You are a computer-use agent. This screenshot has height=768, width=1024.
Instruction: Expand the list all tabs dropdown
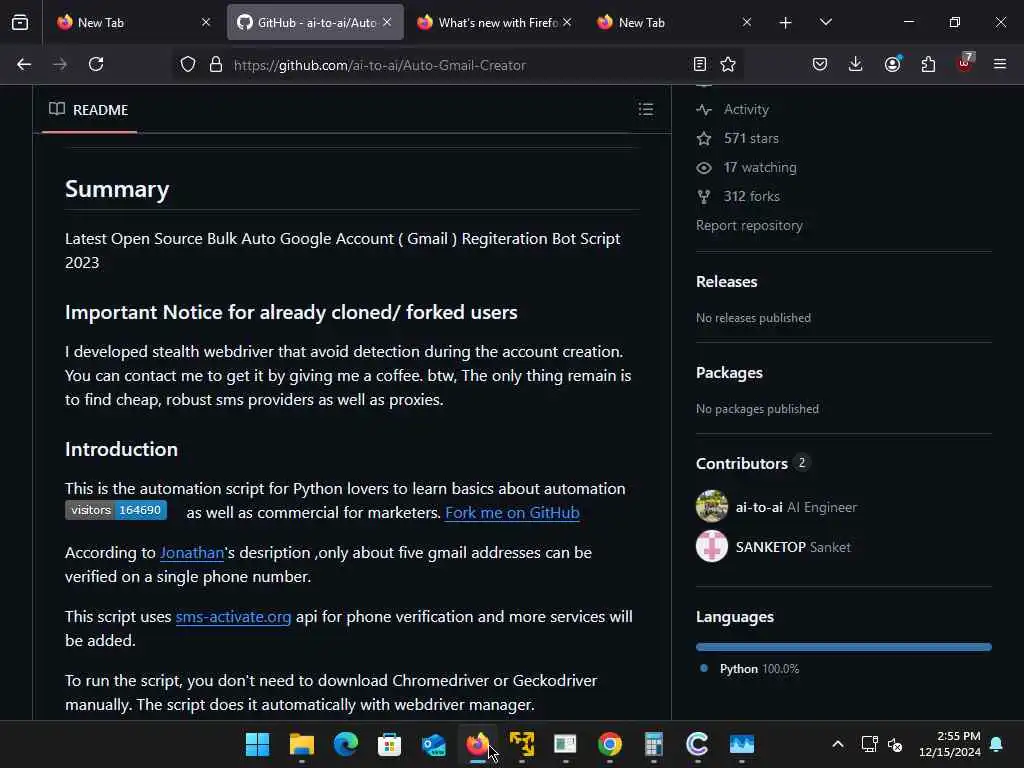pyautogui.click(x=825, y=23)
